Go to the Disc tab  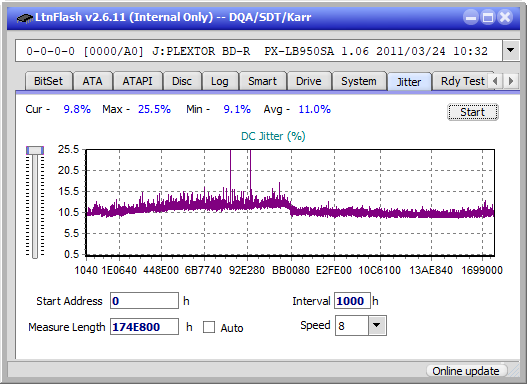coord(182,81)
